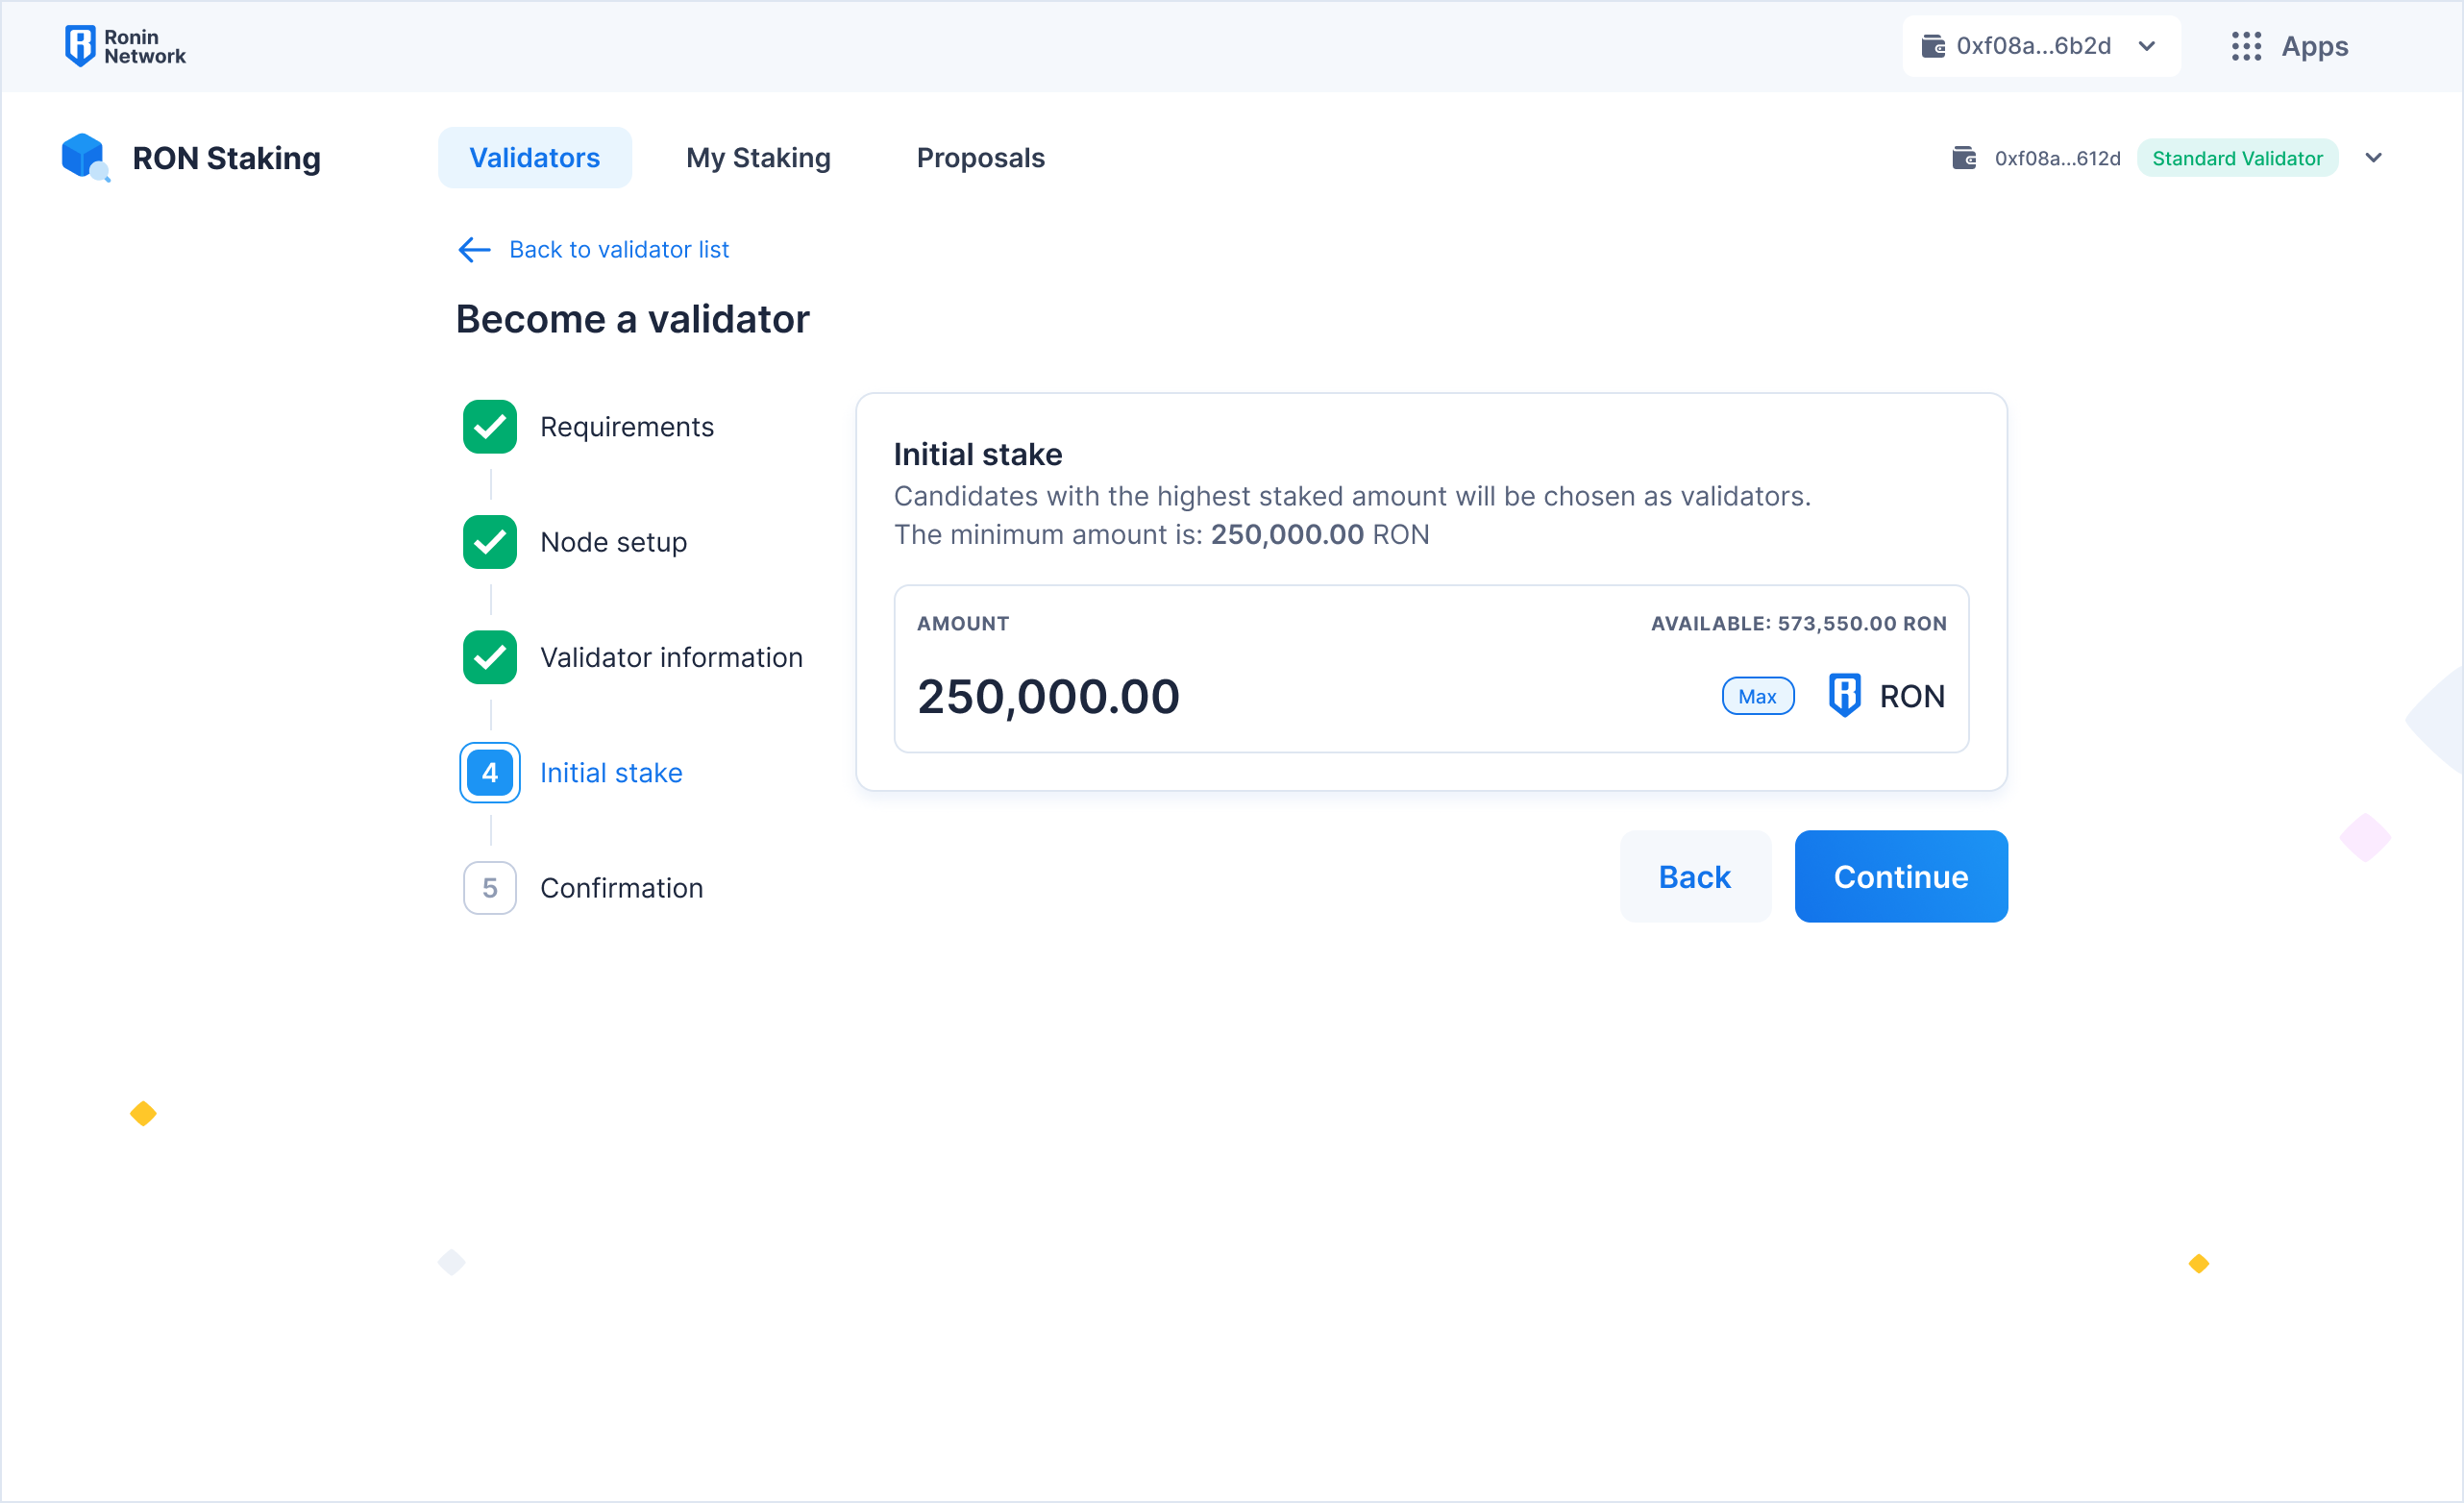The height and width of the screenshot is (1503, 2464).
Task: Click the Validator information green checkmark
Action: [x=490, y=657]
